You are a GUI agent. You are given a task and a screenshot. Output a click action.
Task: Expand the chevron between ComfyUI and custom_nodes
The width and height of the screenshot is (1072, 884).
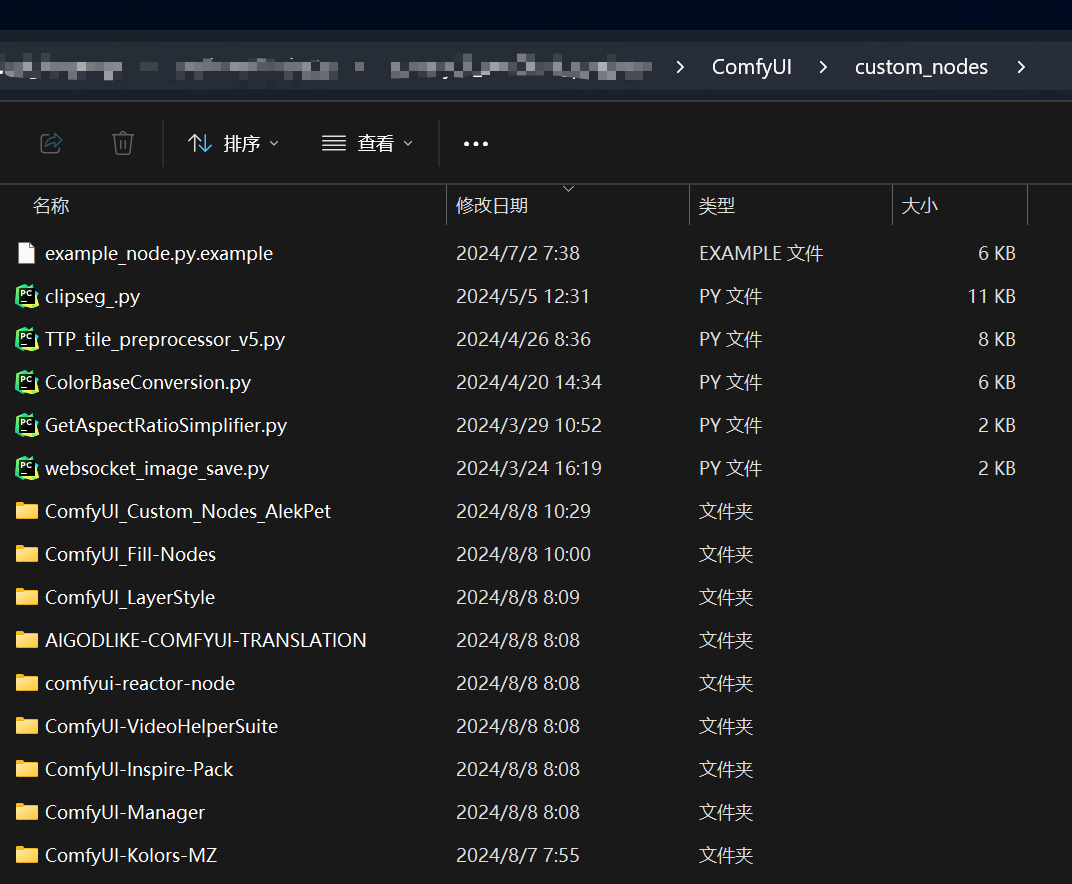823,67
